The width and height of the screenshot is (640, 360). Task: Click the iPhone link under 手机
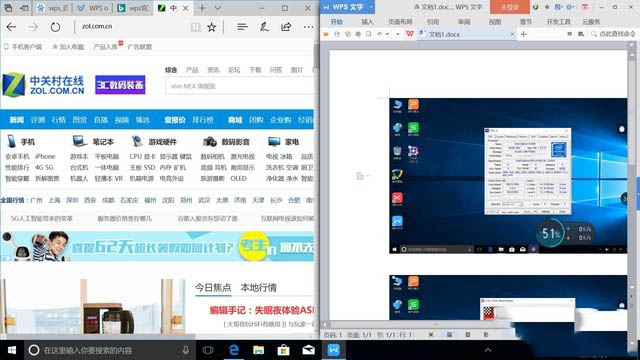[x=45, y=156]
